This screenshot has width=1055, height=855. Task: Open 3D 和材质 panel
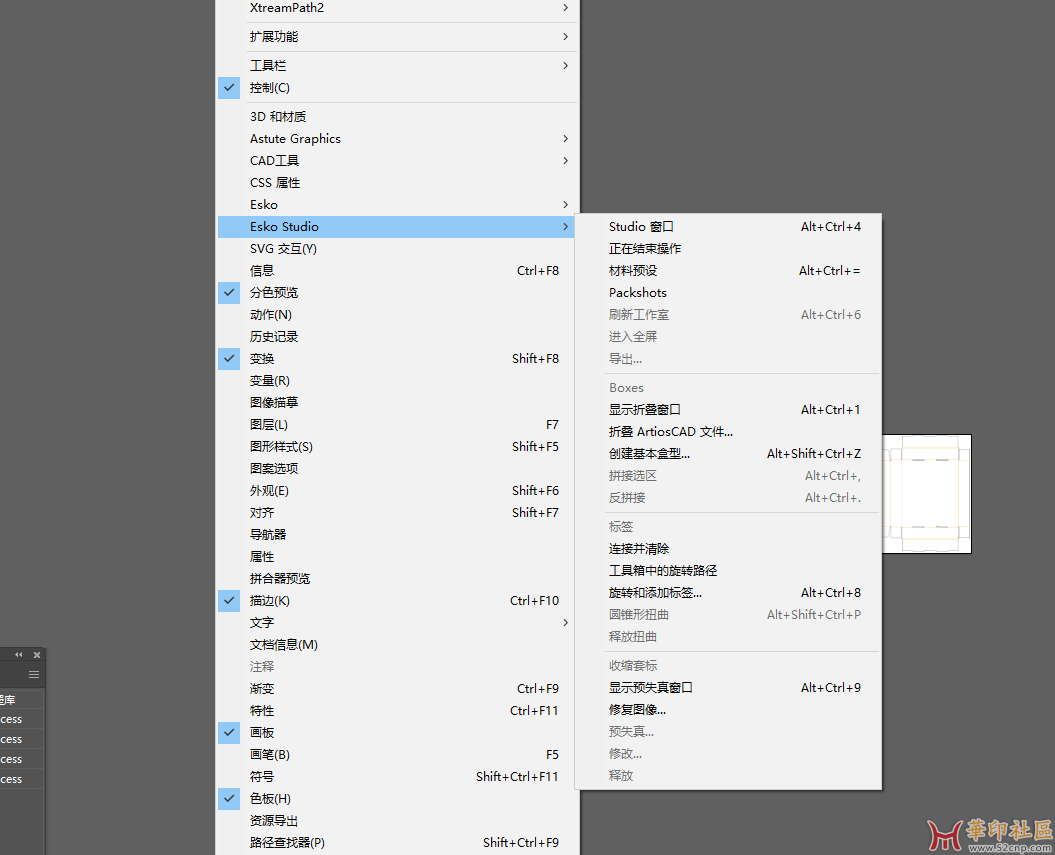pyautogui.click(x=397, y=116)
